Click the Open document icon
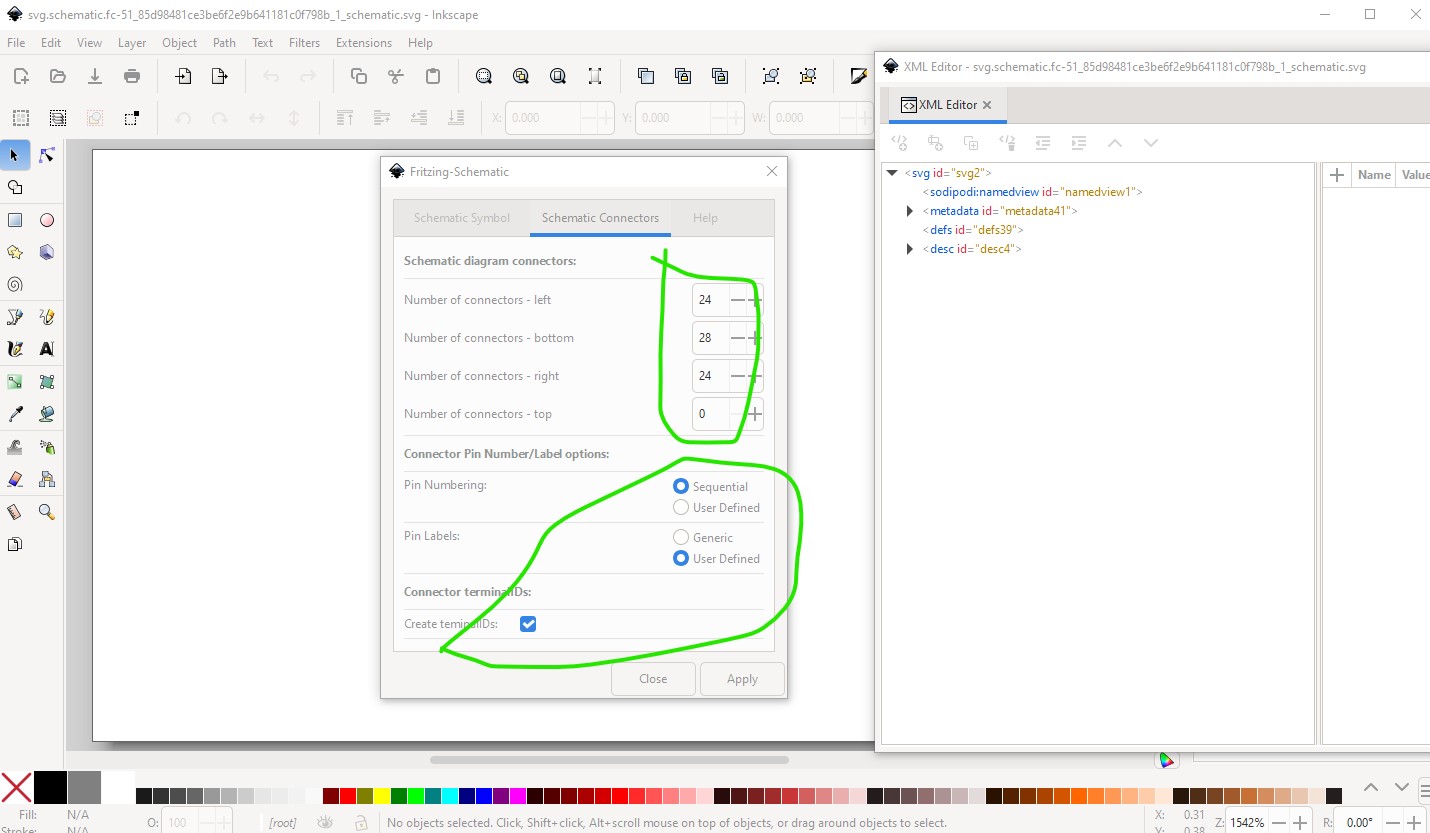The image size is (1430, 833). point(58,76)
